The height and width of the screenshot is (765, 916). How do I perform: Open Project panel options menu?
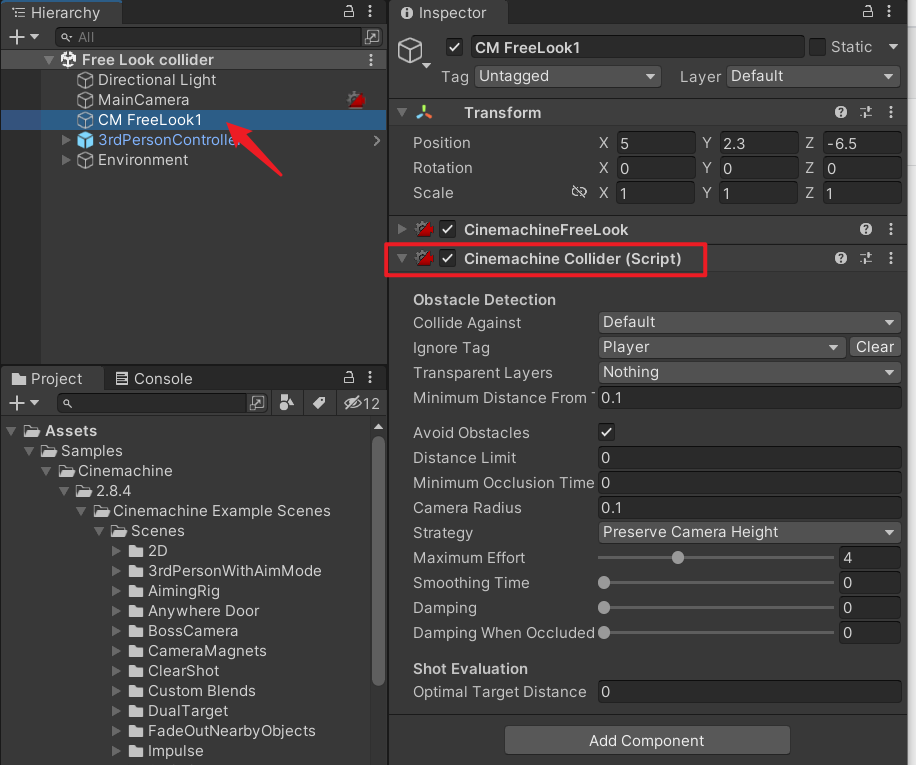point(370,377)
